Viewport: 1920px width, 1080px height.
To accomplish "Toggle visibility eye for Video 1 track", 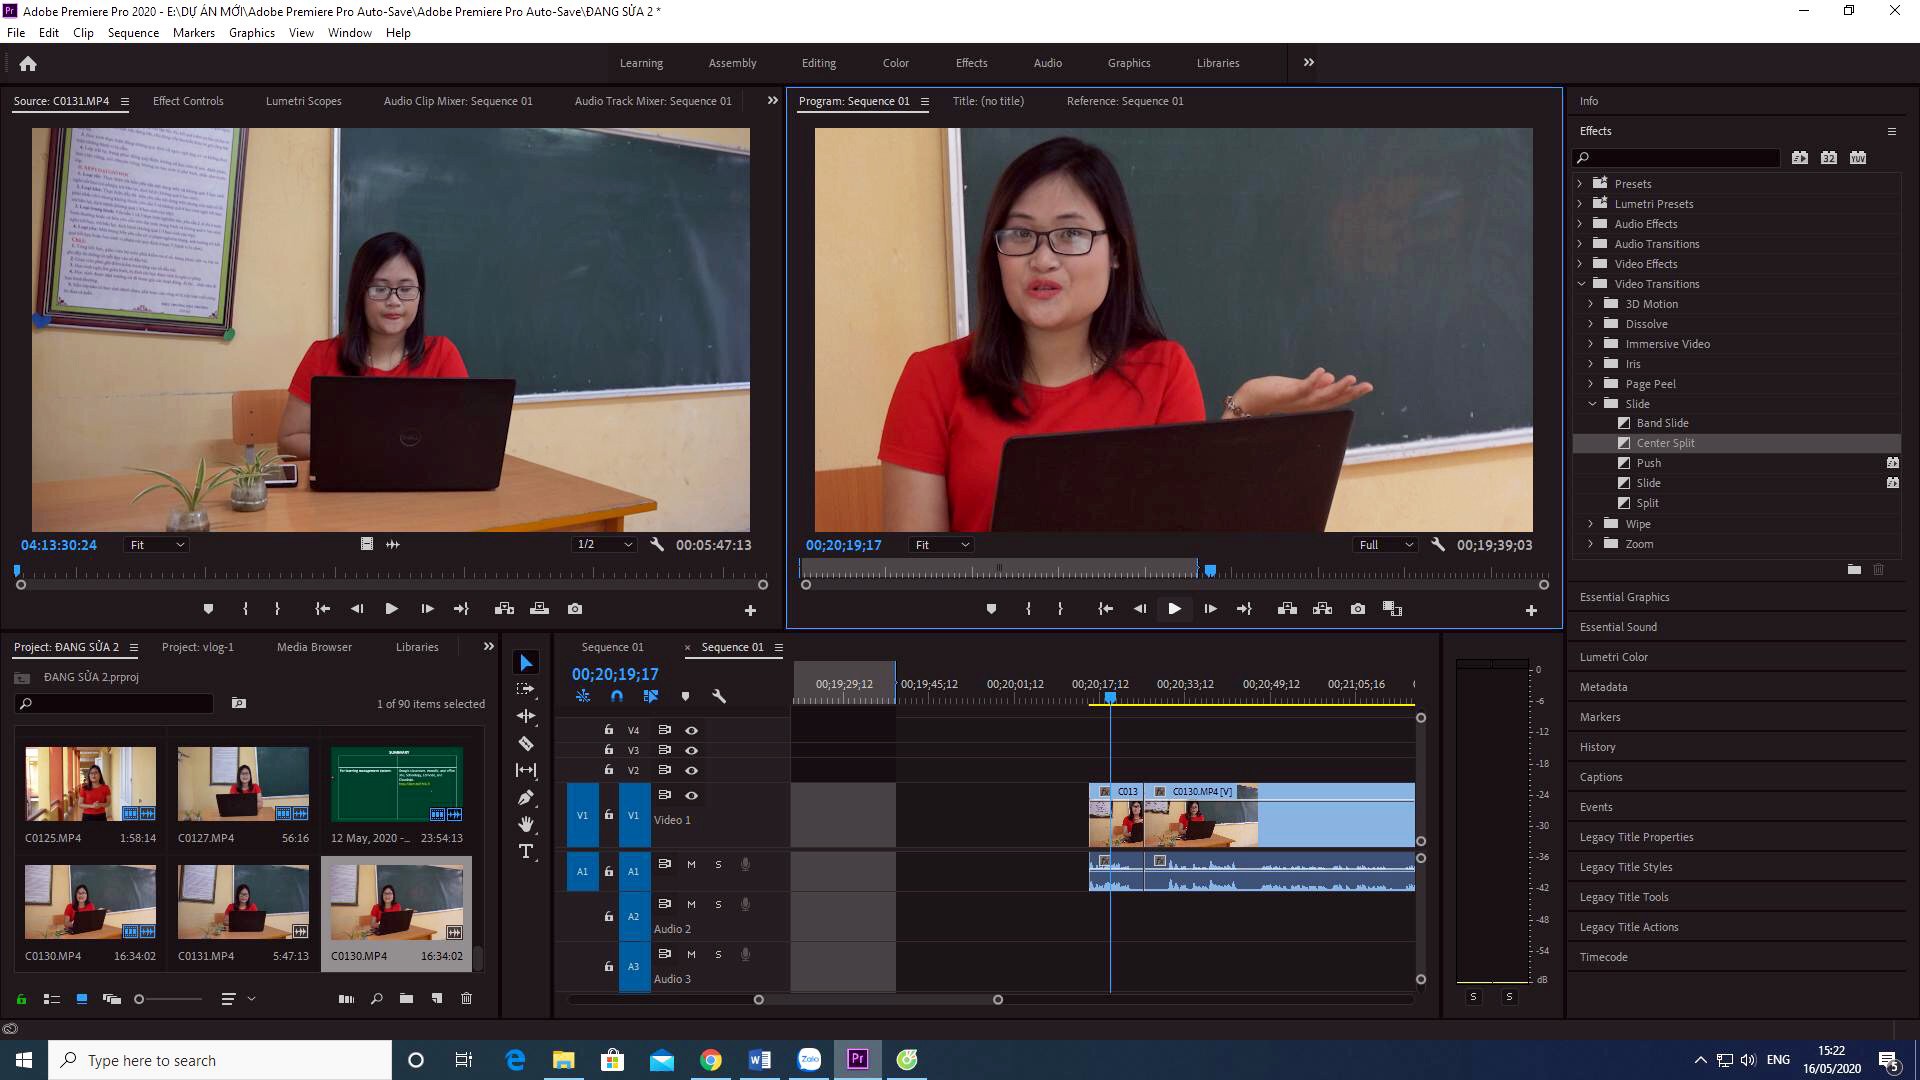I will 691,795.
